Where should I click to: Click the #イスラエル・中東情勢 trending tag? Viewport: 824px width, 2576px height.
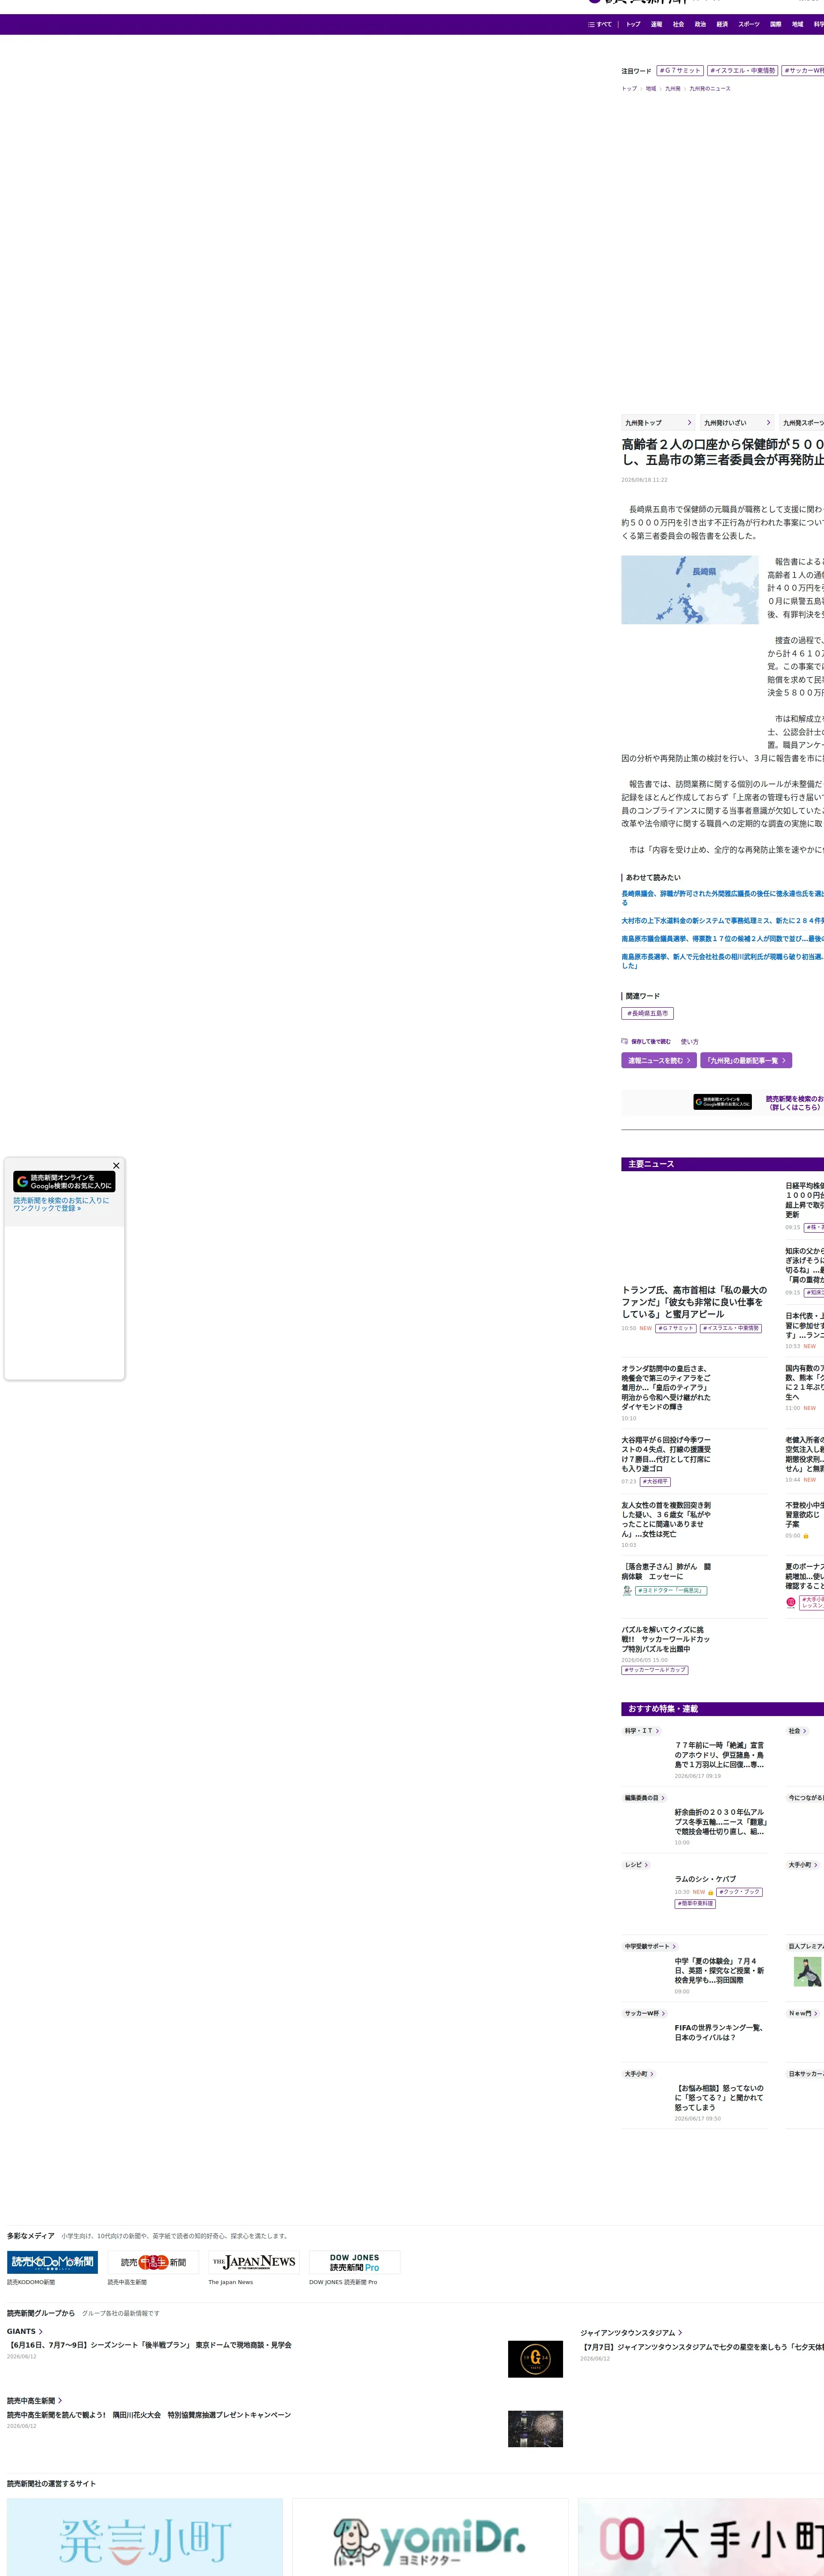[x=742, y=71]
